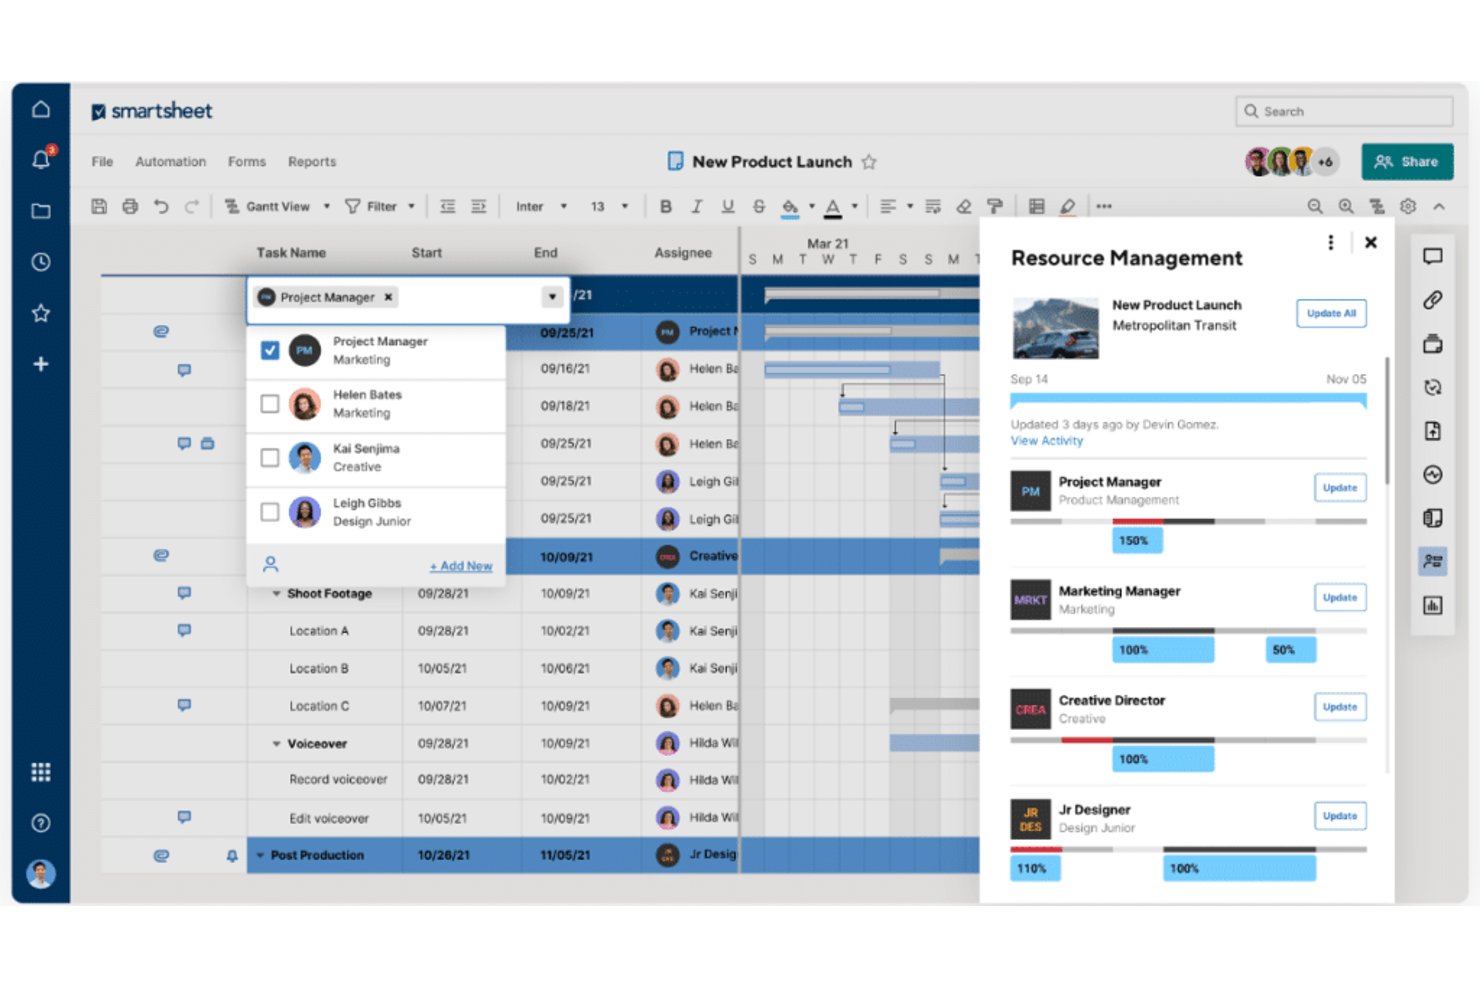Click the Location A task cell

[x=324, y=631]
